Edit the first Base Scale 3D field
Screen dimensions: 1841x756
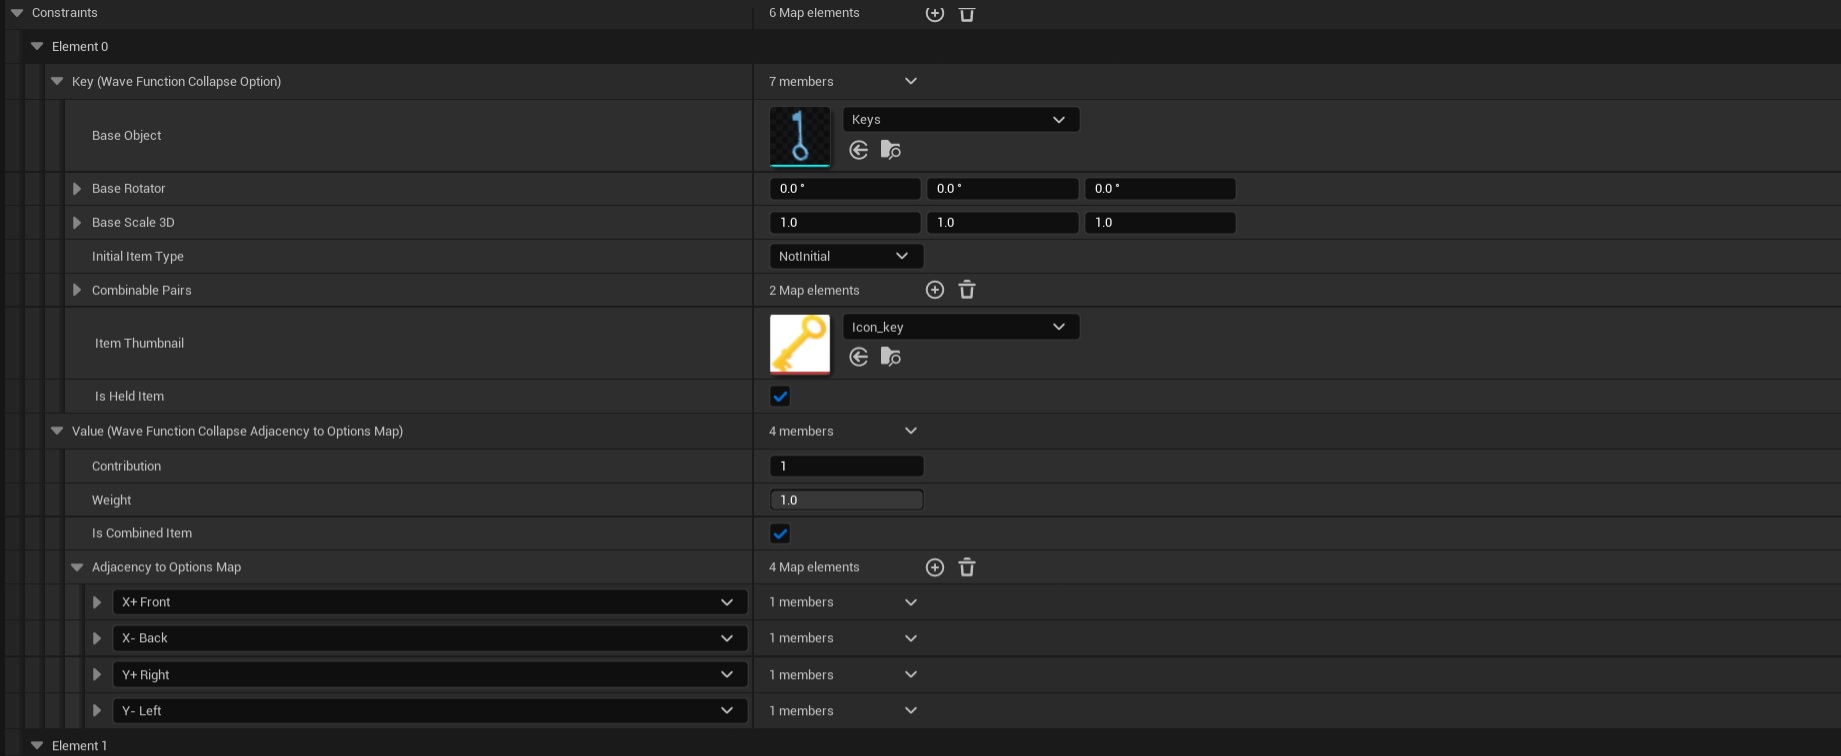(845, 222)
